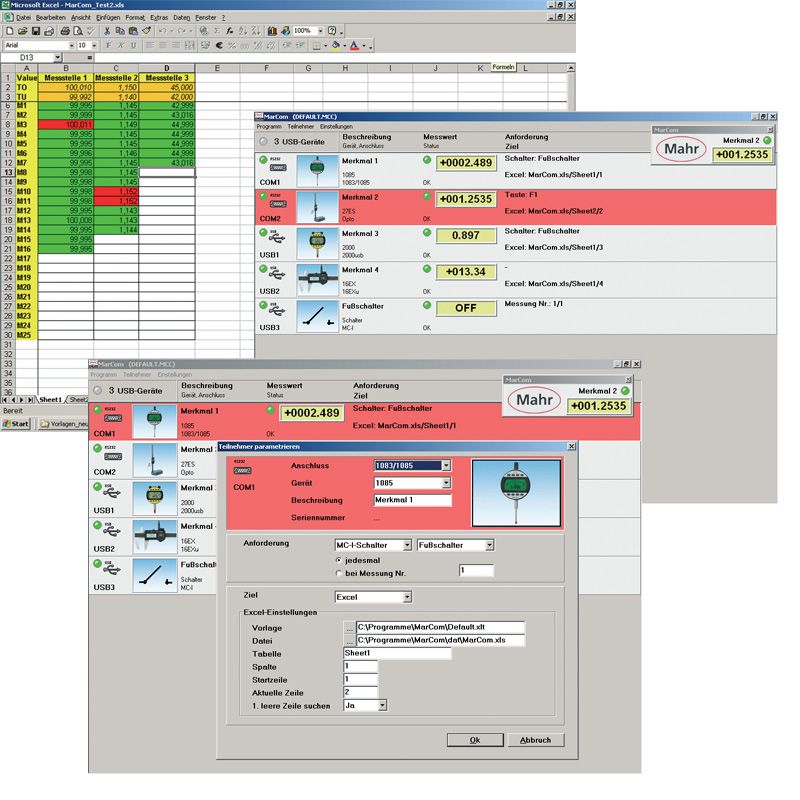Select the 'jedesmal' radio option
Screen dimensions: 800x800
tap(338, 560)
